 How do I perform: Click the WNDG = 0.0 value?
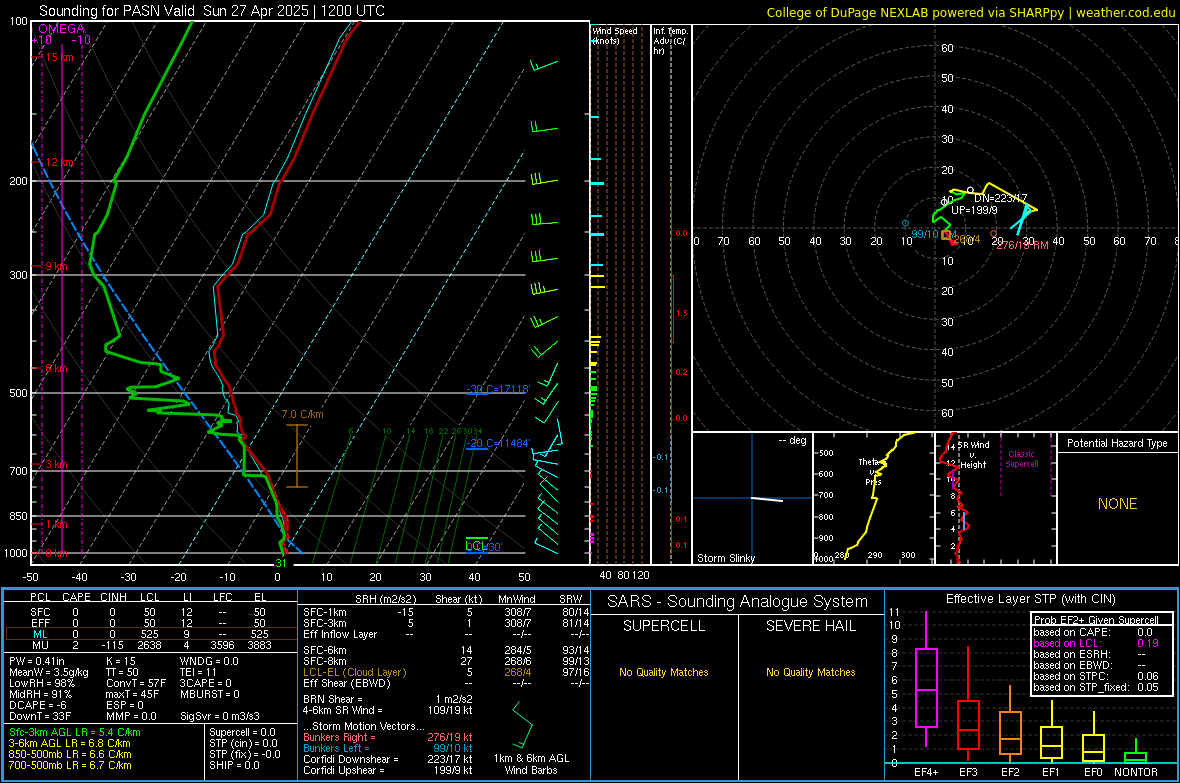click(x=209, y=661)
